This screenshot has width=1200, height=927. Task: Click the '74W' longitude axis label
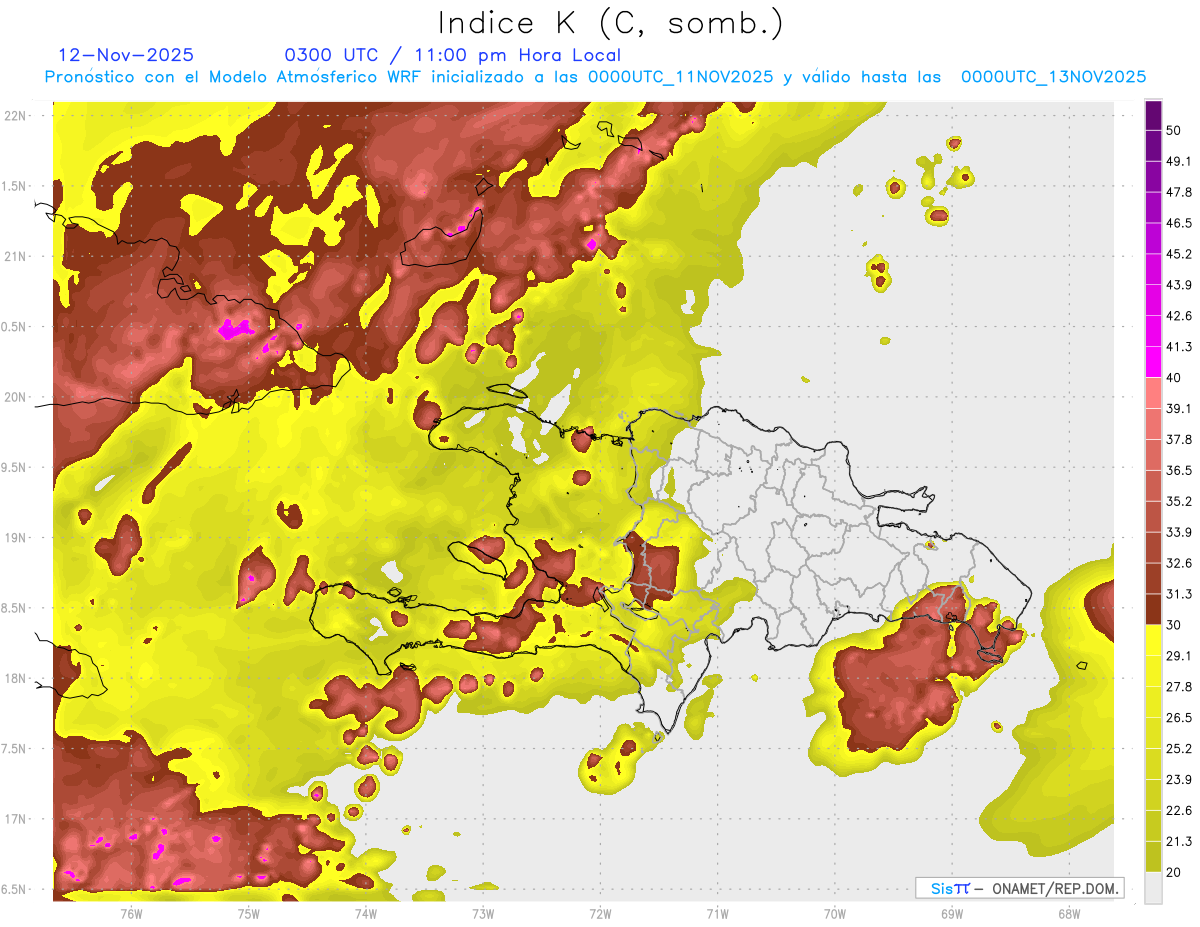point(366,913)
